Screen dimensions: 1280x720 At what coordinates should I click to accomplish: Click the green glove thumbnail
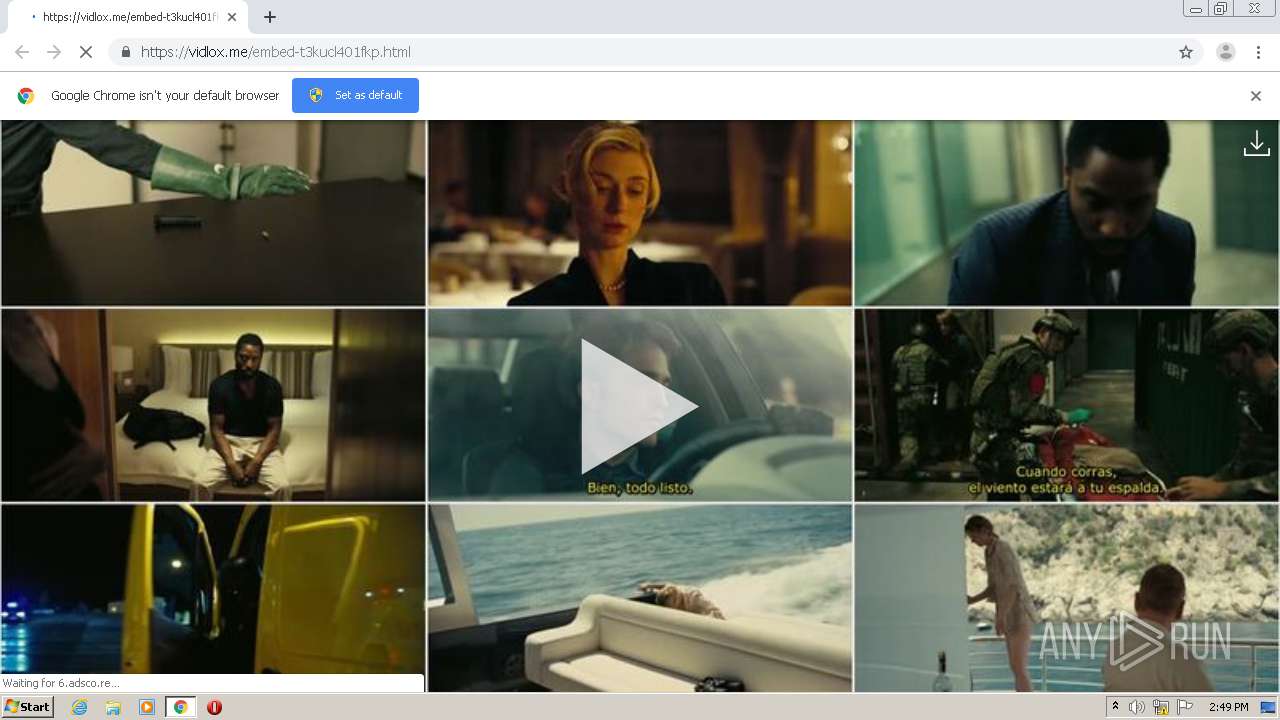(213, 213)
